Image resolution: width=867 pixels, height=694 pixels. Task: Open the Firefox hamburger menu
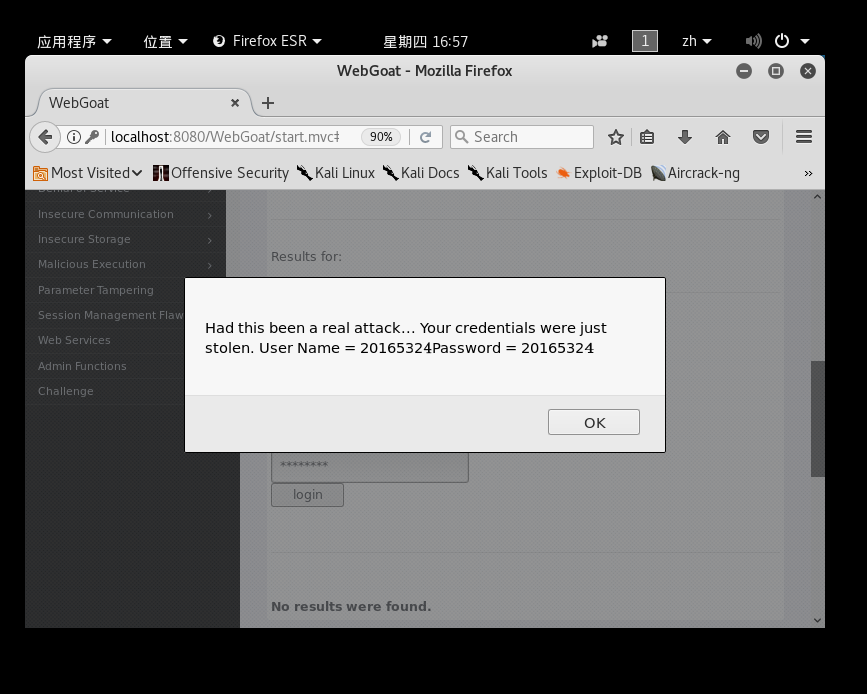pos(803,137)
